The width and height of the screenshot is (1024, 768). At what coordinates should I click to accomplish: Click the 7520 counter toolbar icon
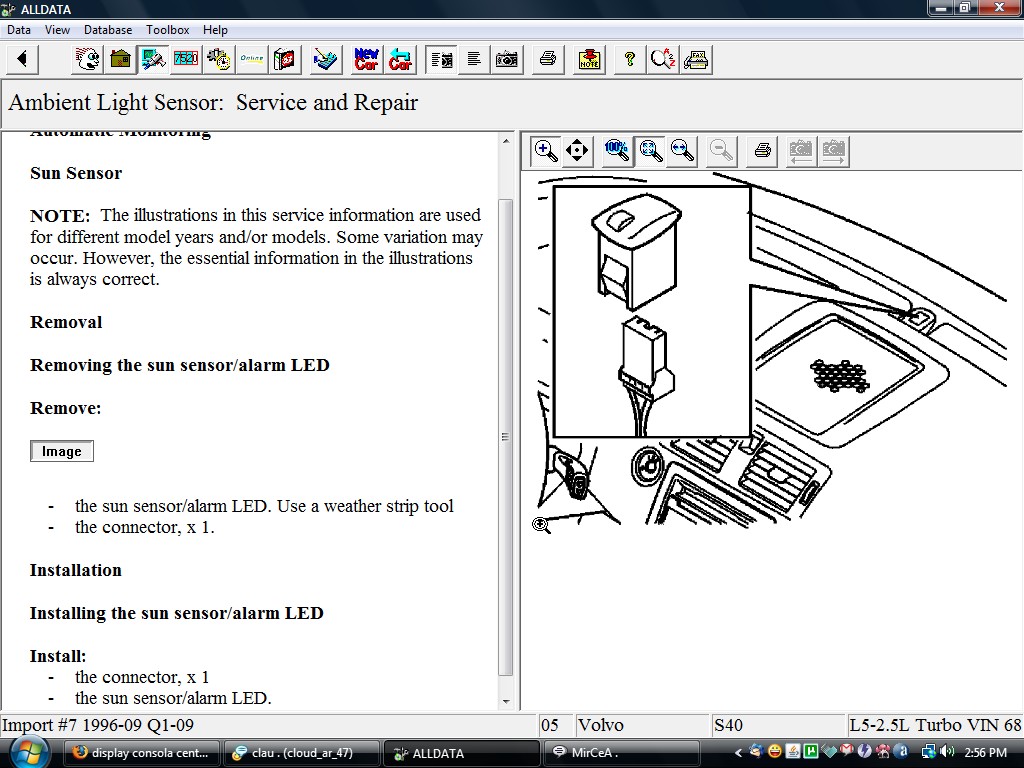pyautogui.click(x=185, y=59)
